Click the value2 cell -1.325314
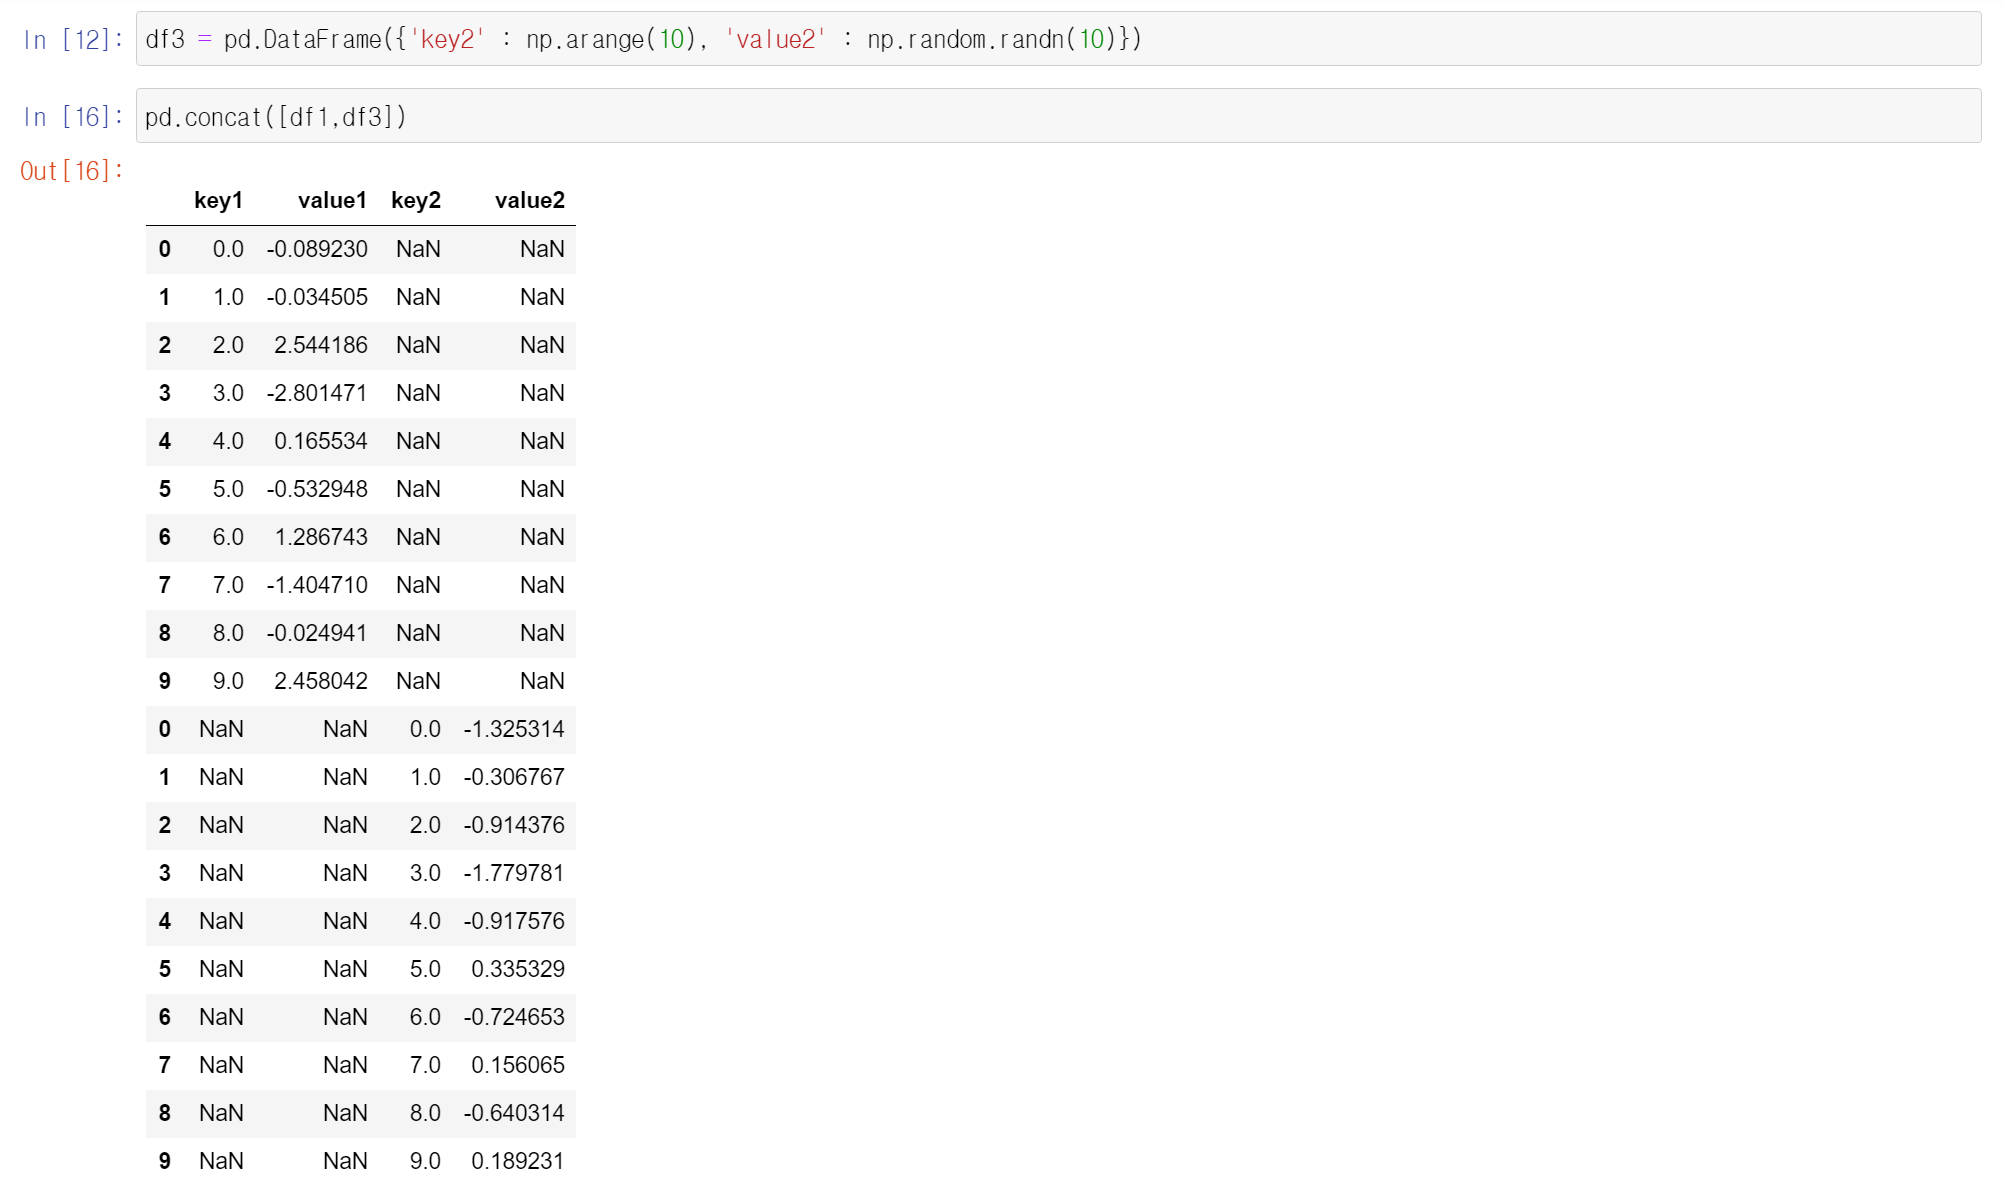This screenshot has height=1182, width=2004. [514, 729]
